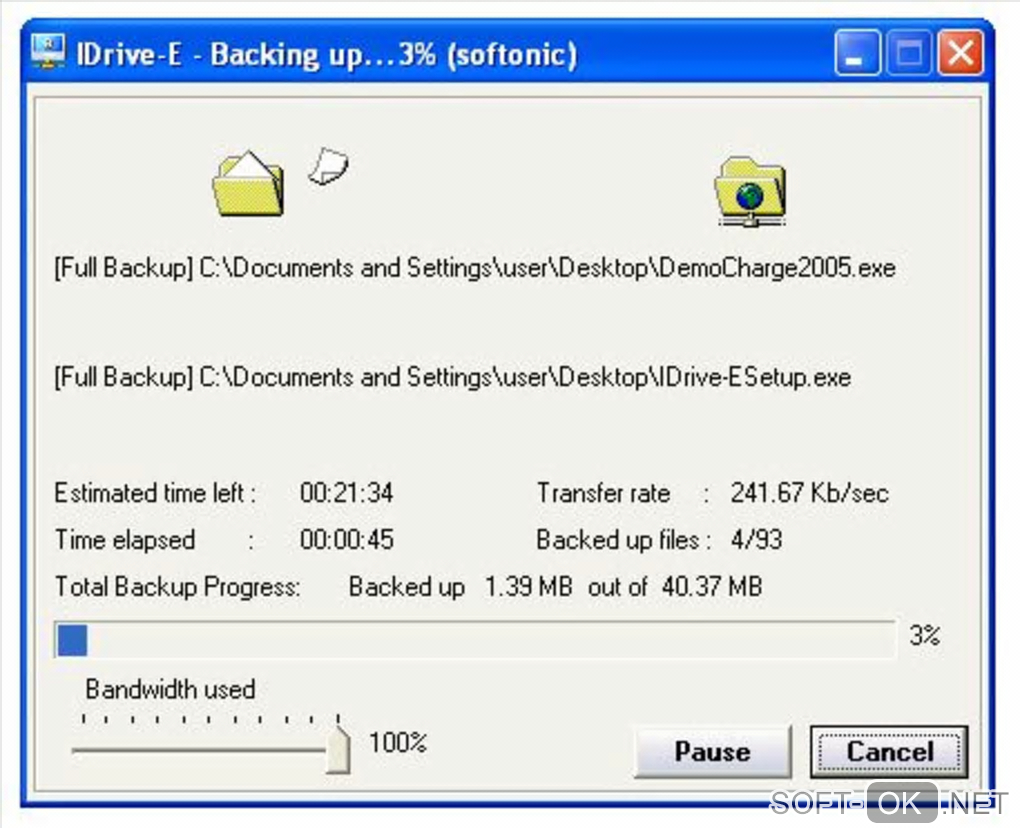Click the IDrive-ESetup.exe backup path text
Image resolution: width=1020 pixels, height=828 pixels.
point(453,377)
